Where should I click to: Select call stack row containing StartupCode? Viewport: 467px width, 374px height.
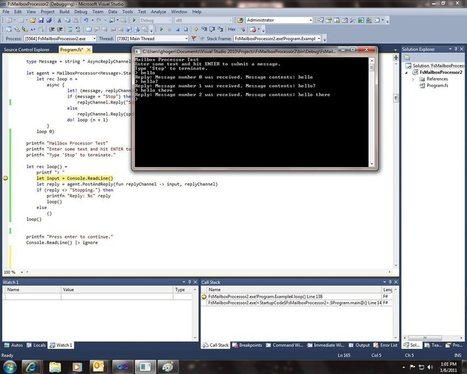tap(294, 303)
